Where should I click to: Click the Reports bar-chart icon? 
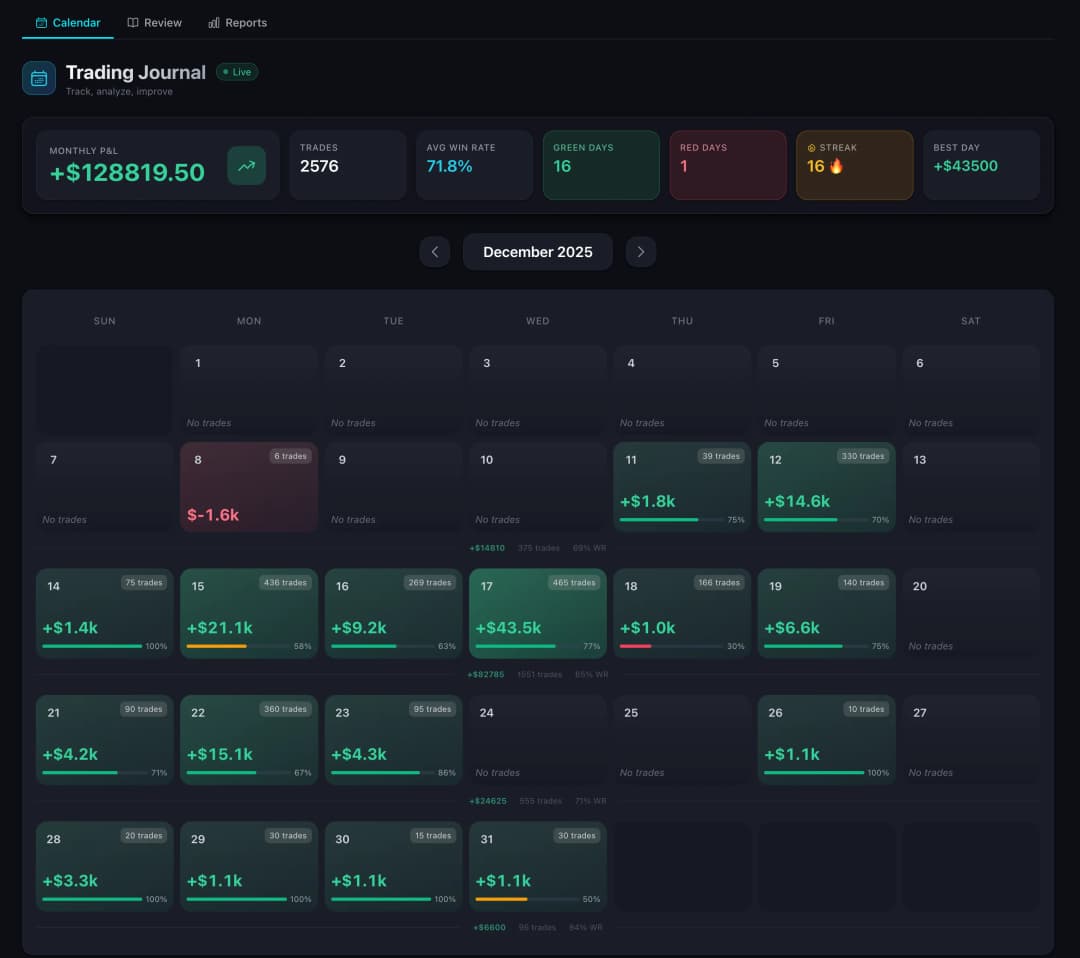tap(212, 22)
